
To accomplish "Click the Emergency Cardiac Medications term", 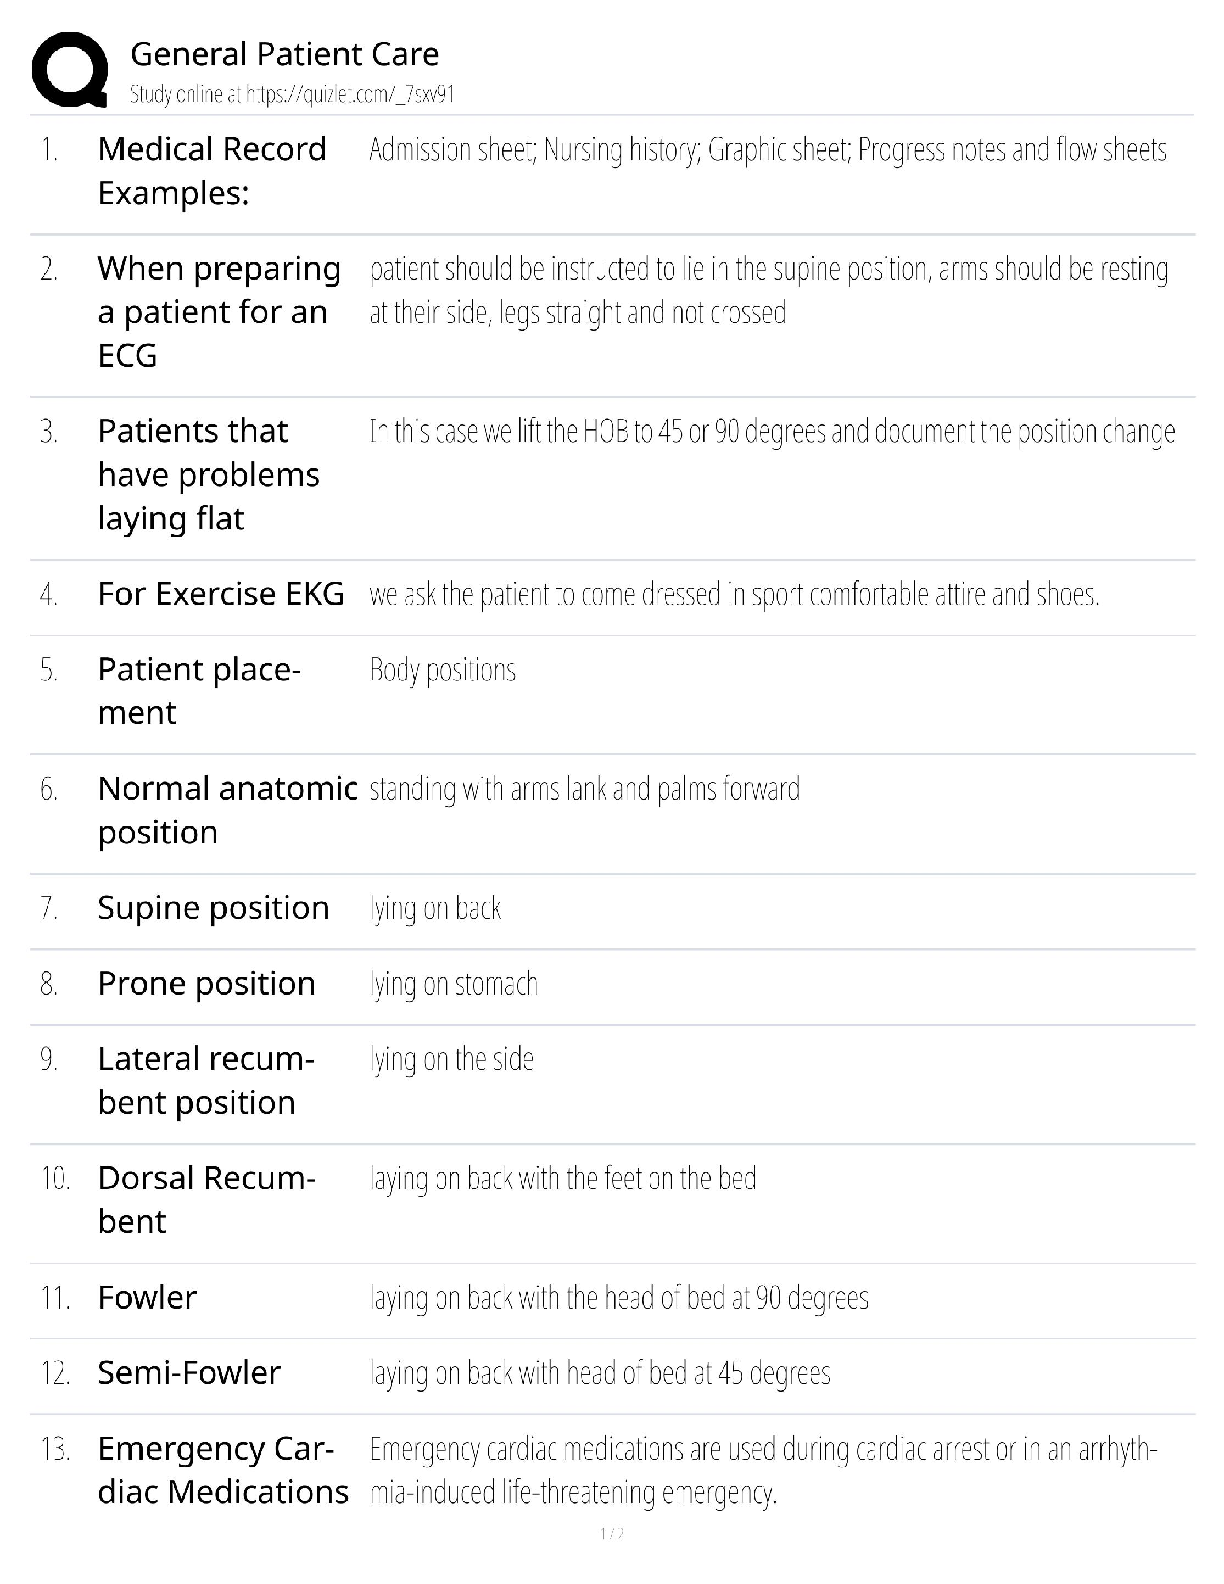I will pyautogui.click(x=222, y=1470).
